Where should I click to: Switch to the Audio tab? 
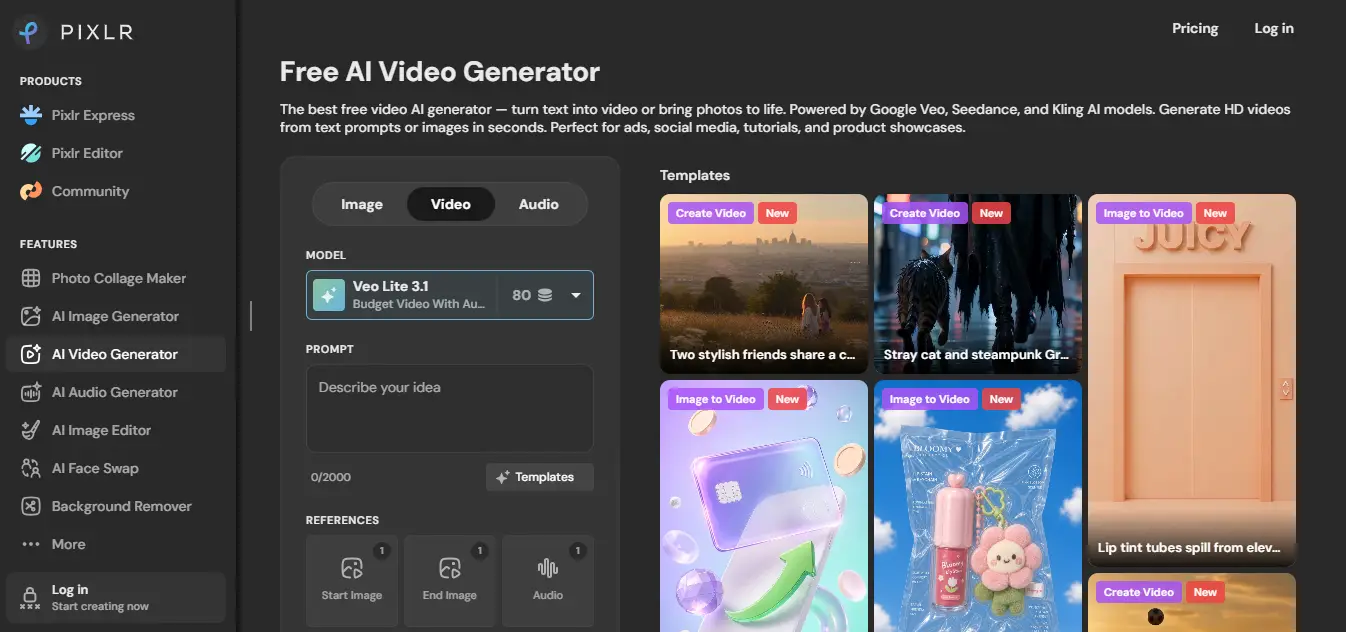[x=538, y=204]
